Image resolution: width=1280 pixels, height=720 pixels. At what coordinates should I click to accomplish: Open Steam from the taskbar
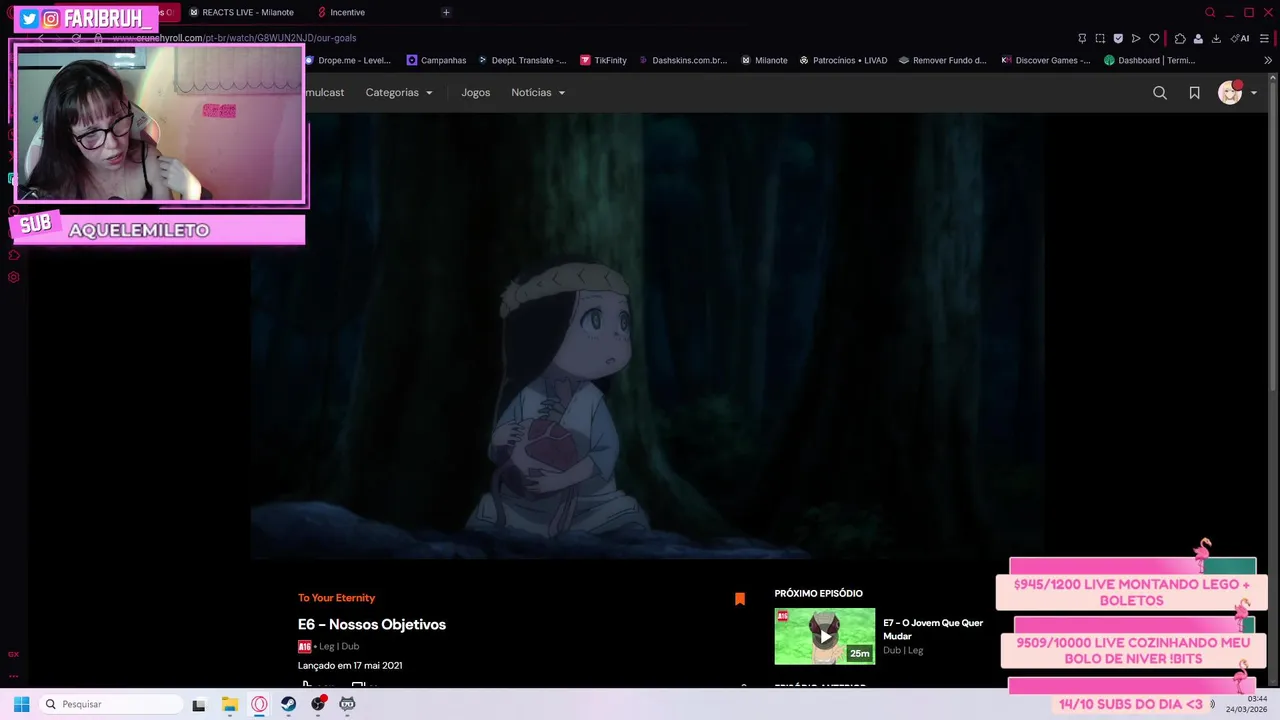[x=288, y=704]
